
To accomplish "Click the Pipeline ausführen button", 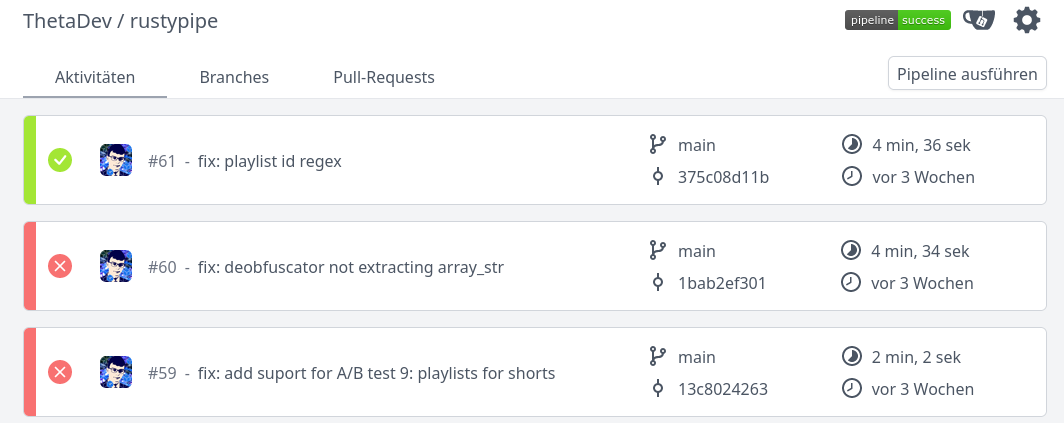I will [x=967, y=73].
